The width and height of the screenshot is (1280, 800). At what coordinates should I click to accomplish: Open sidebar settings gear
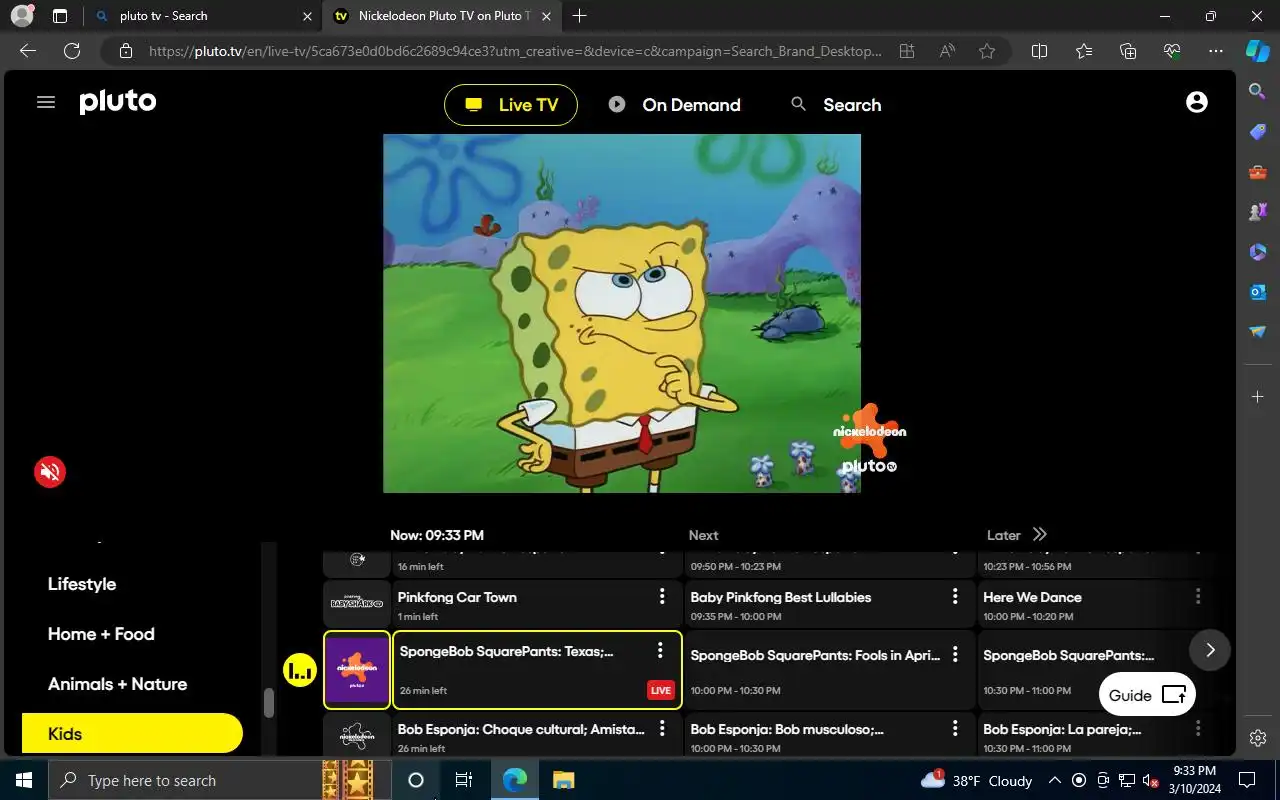pos(1258,738)
